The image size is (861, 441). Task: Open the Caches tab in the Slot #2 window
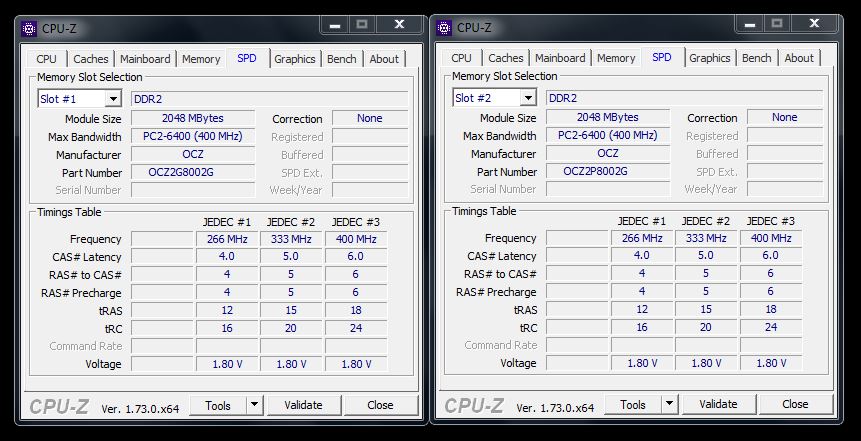[506, 58]
